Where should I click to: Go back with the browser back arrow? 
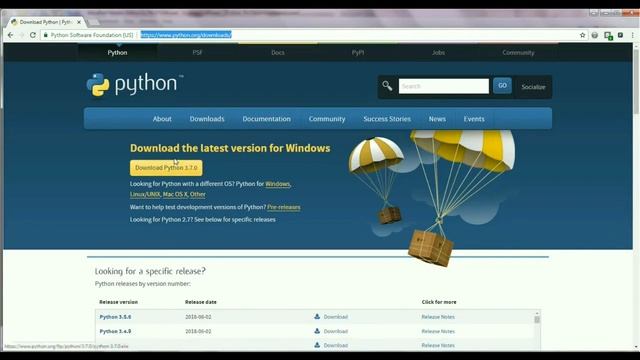point(11,35)
